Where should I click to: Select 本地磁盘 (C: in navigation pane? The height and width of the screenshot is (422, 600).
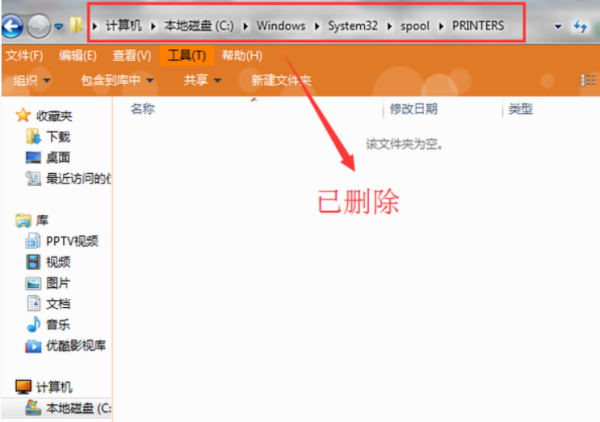coord(79,408)
